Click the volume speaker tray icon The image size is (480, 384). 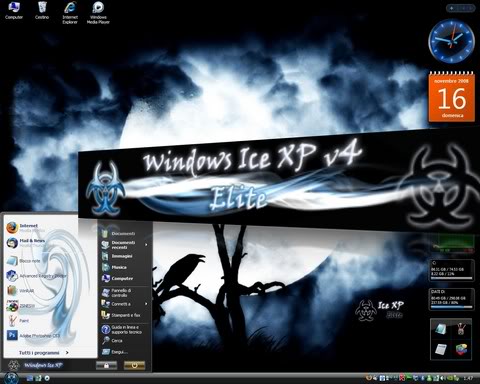[x=442, y=378]
